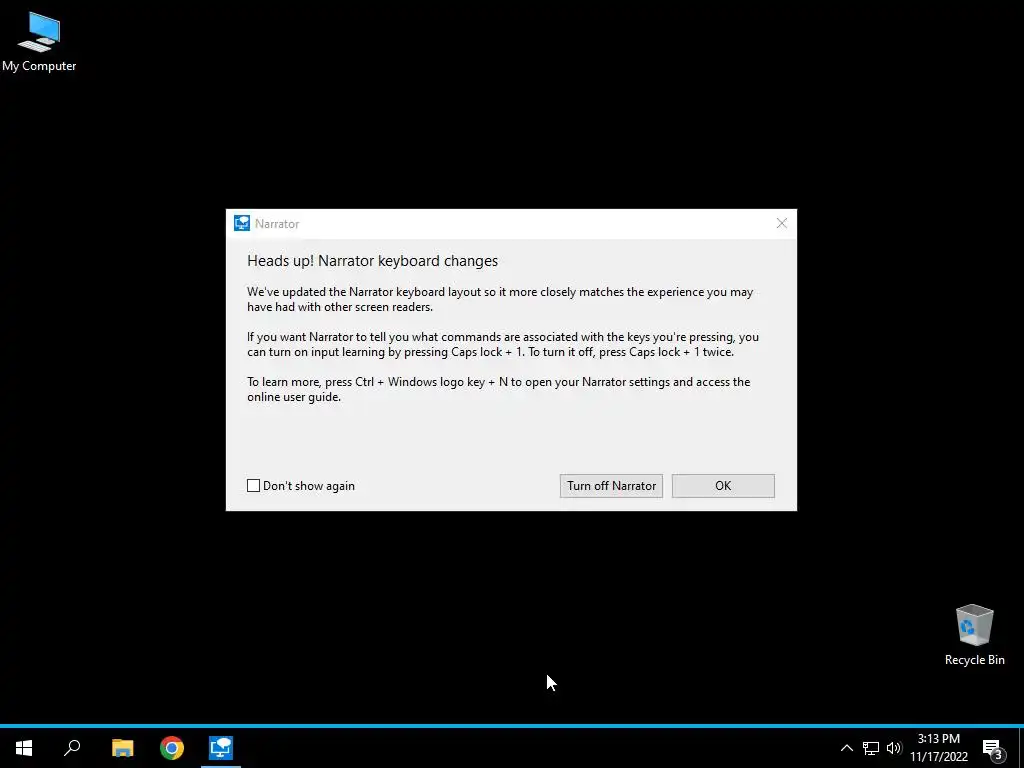Confirm the Narrator dialog with OK
This screenshot has width=1024, height=768.
coord(723,486)
